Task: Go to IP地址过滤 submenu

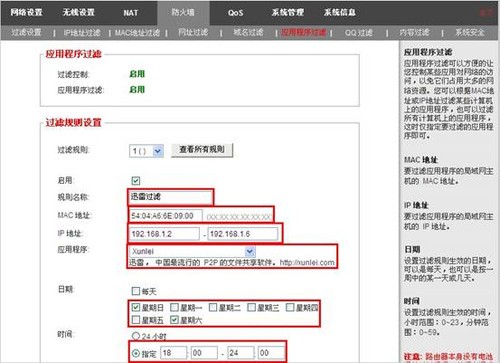Action: click(x=82, y=33)
